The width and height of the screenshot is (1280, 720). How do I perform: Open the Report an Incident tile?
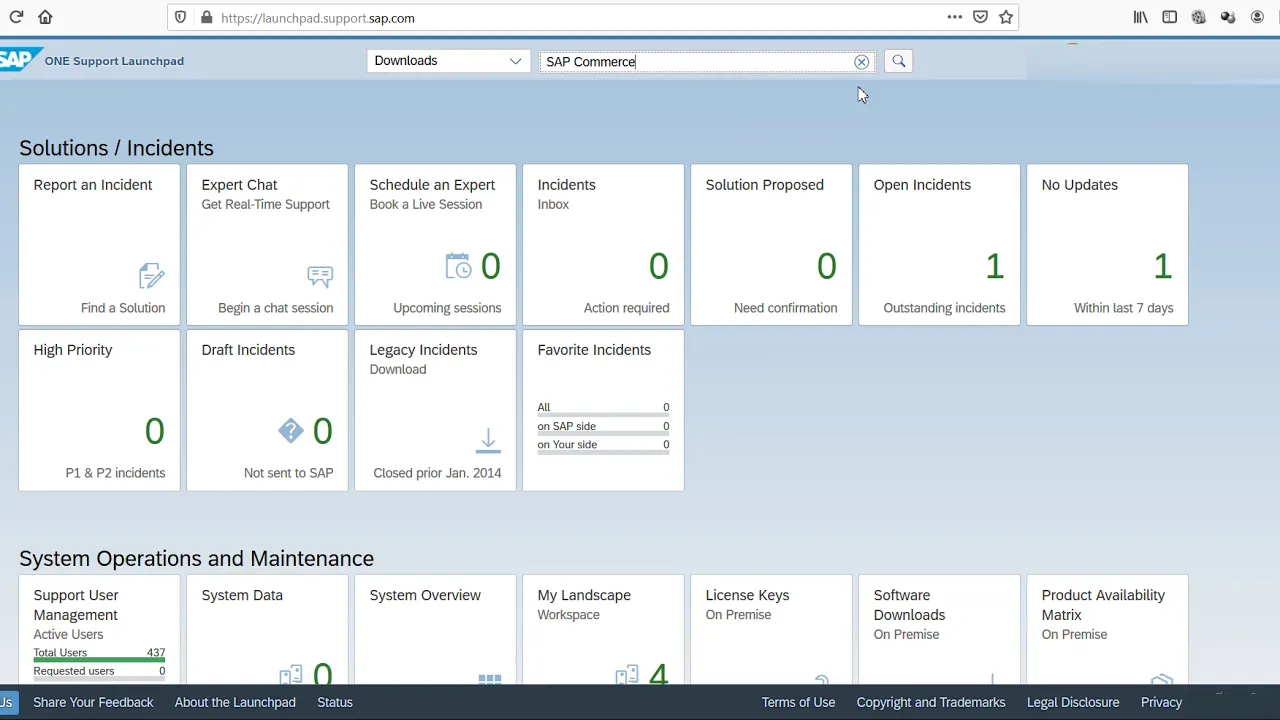[99, 245]
